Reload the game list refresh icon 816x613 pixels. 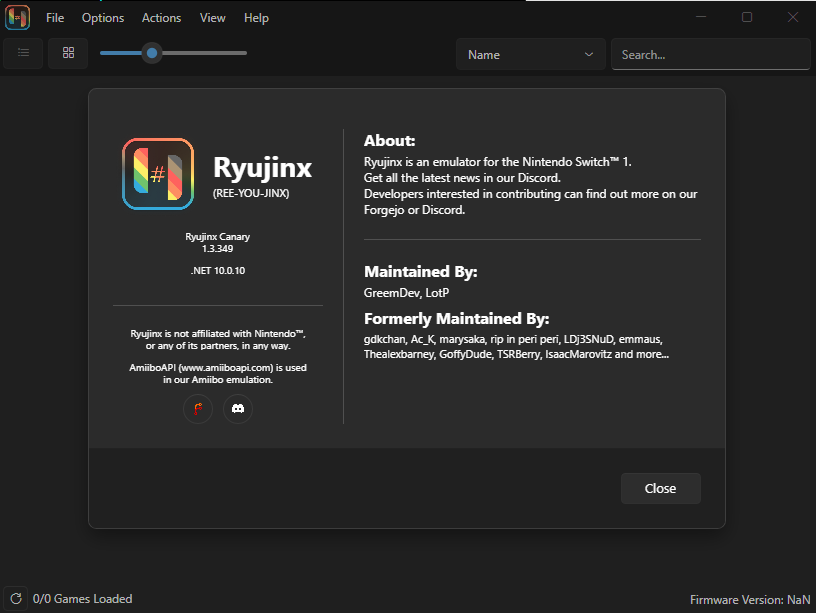(16, 598)
